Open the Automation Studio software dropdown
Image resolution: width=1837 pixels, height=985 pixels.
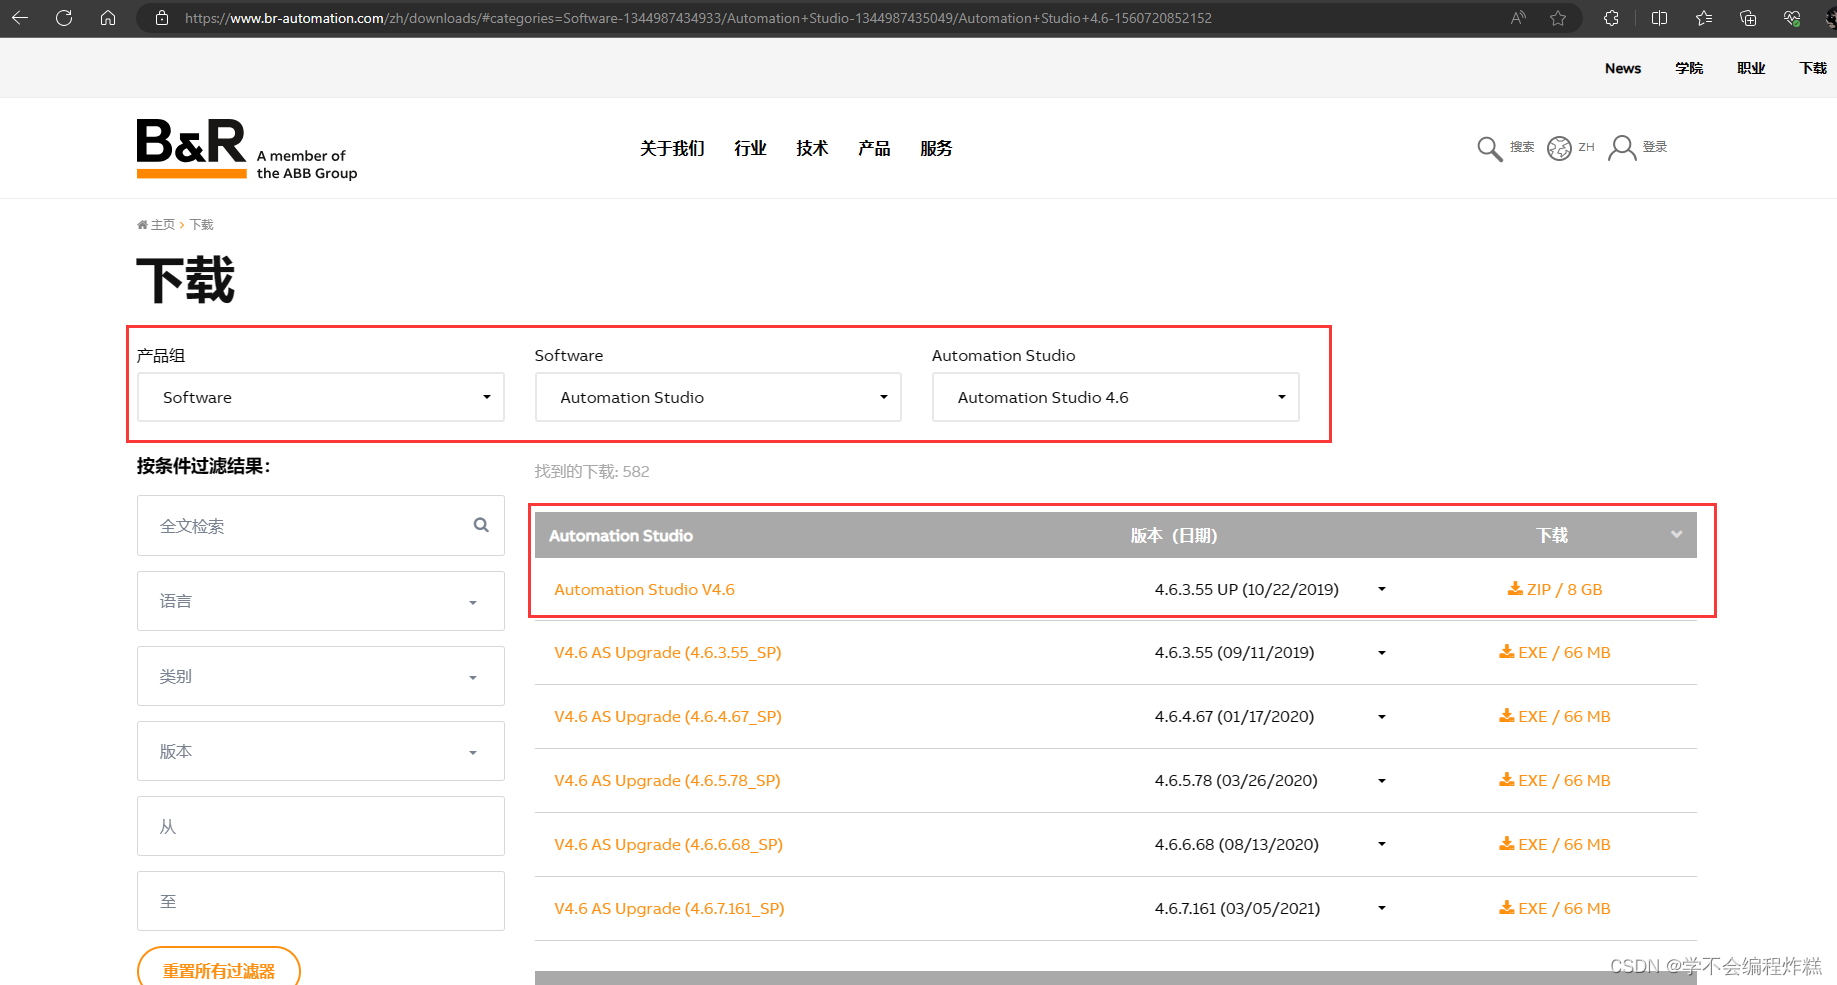click(718, 397)
